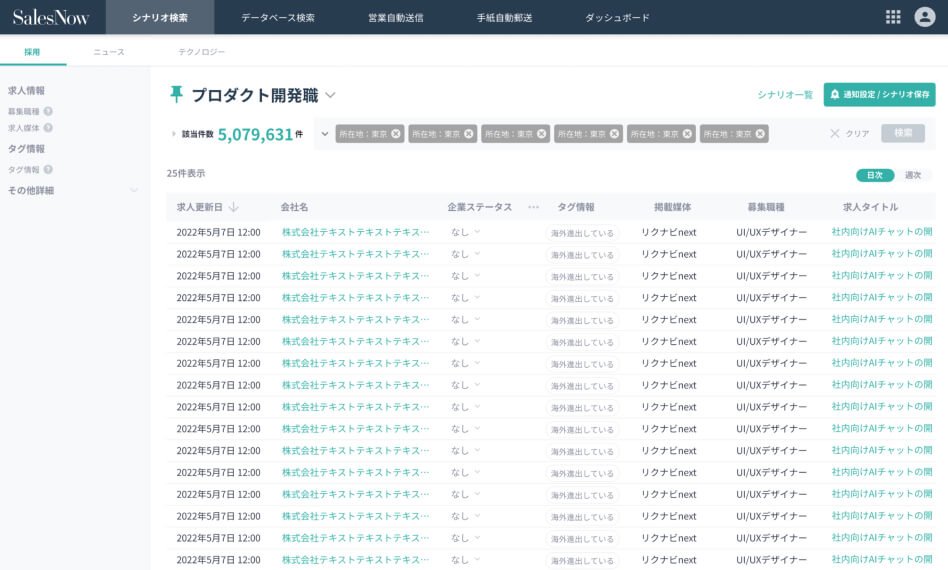948x570 pixels.
Task: Click the 2022年5月7日 12:00 date in the first row
Action: pos(218,232)
